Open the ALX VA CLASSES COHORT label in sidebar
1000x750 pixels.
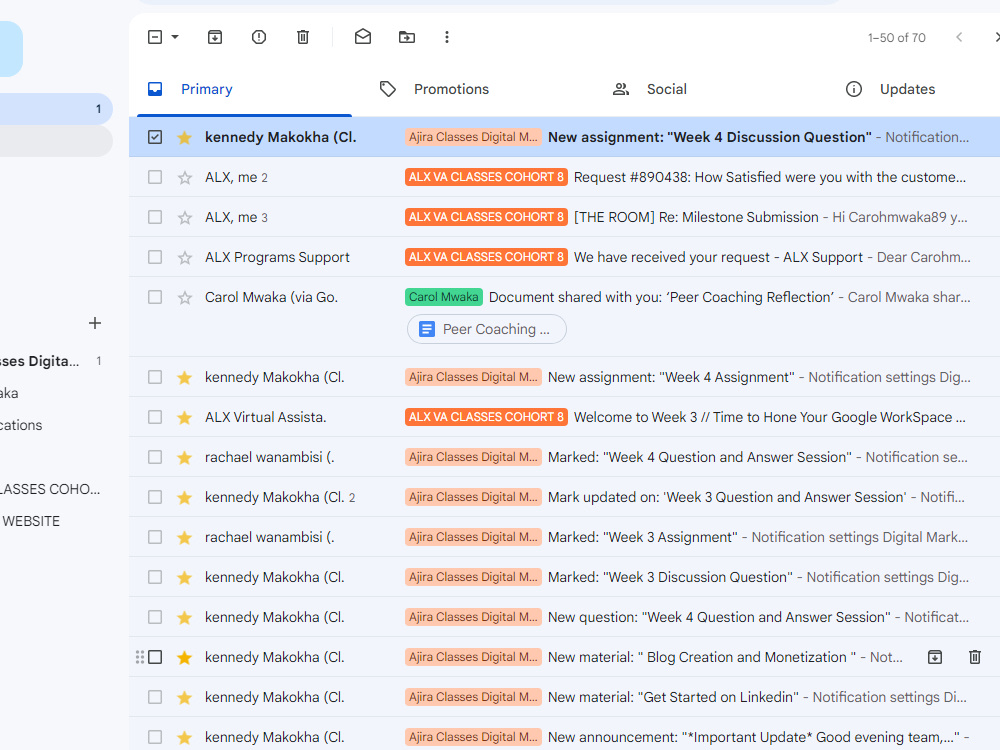[50, 489]
